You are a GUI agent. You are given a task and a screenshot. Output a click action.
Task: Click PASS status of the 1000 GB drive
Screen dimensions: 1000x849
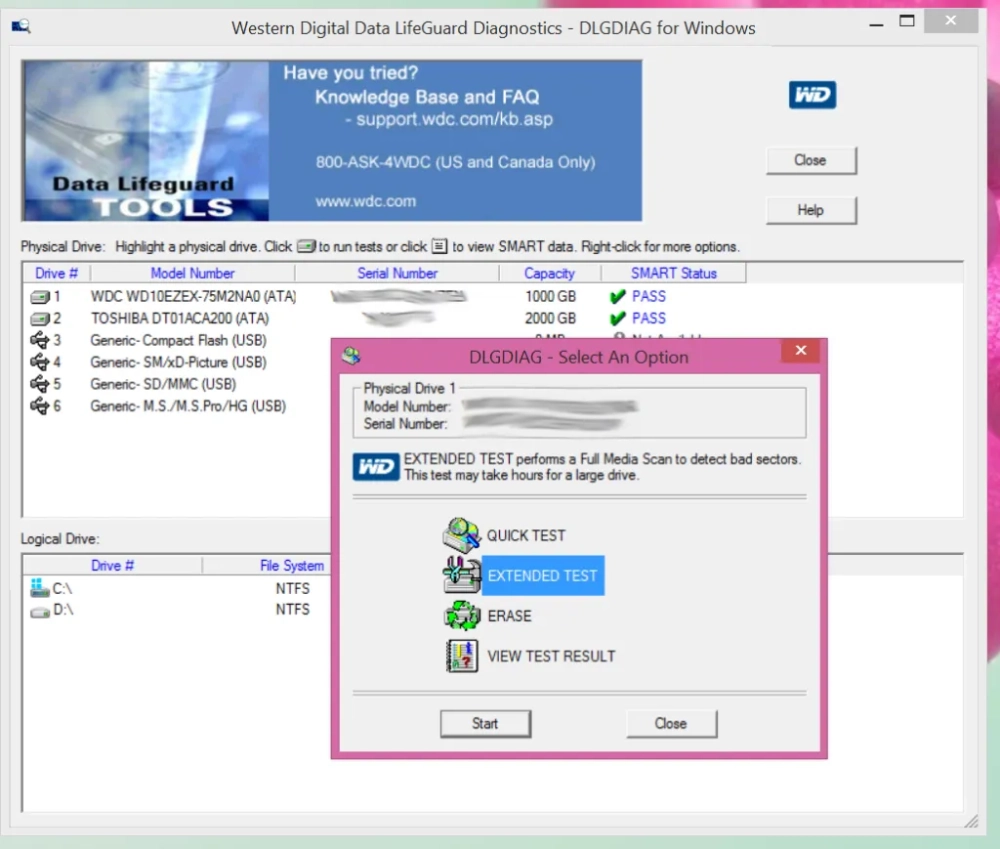pyautogui.click(x=649, y=297)
